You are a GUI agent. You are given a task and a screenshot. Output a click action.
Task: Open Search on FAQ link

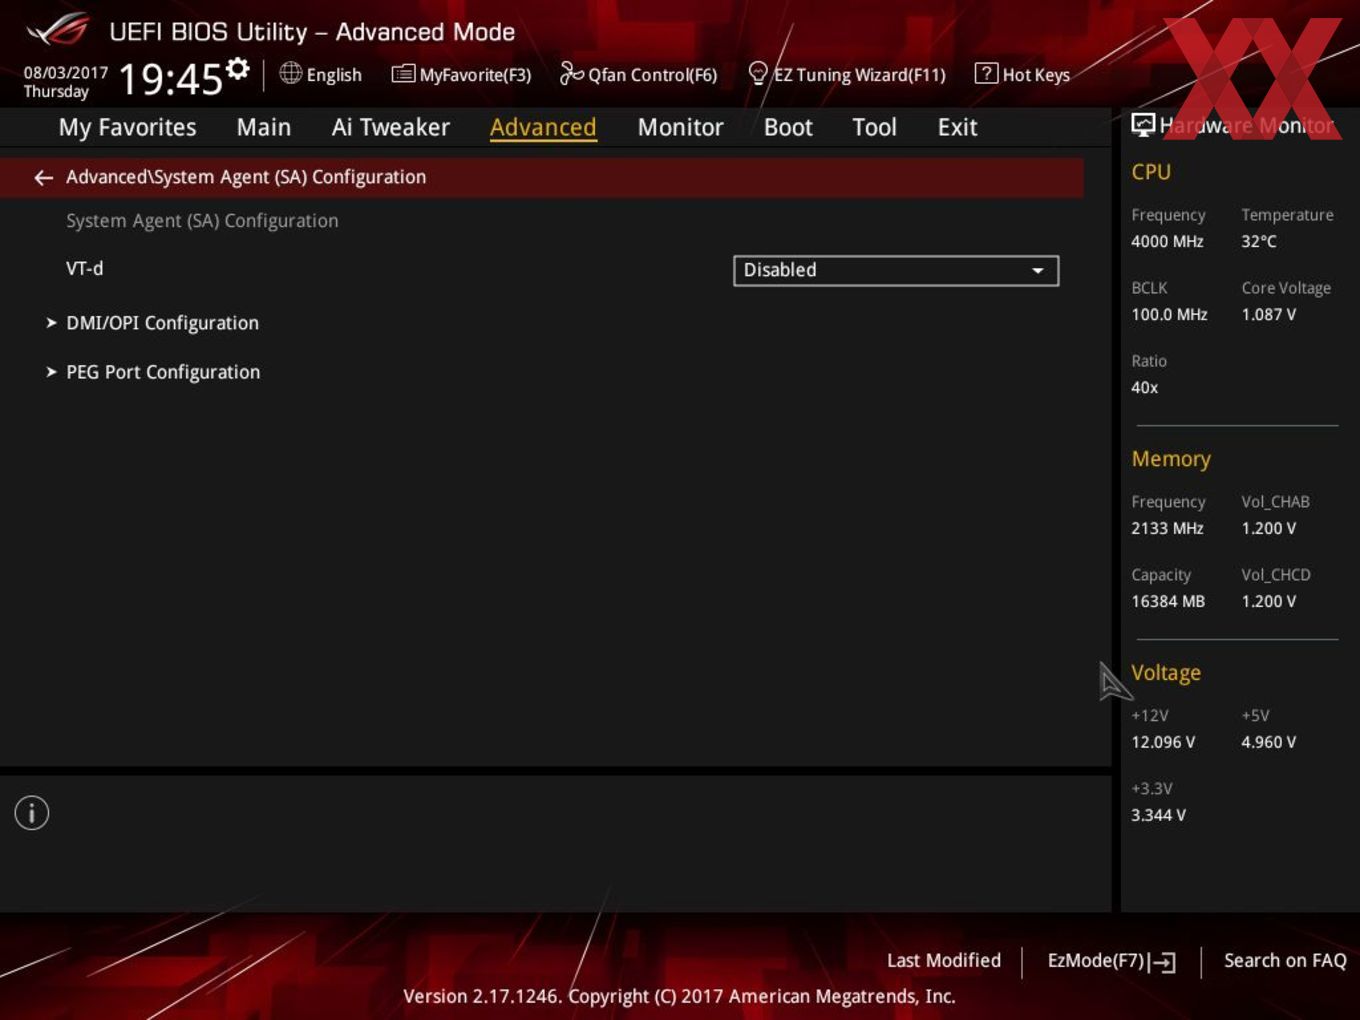[x=1285, y=960]
